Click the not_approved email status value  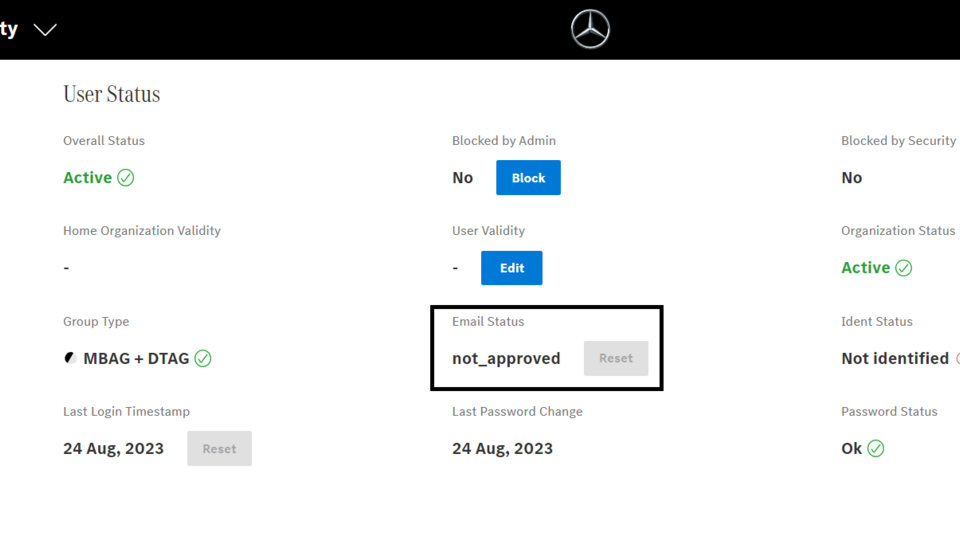pos(506,358)
